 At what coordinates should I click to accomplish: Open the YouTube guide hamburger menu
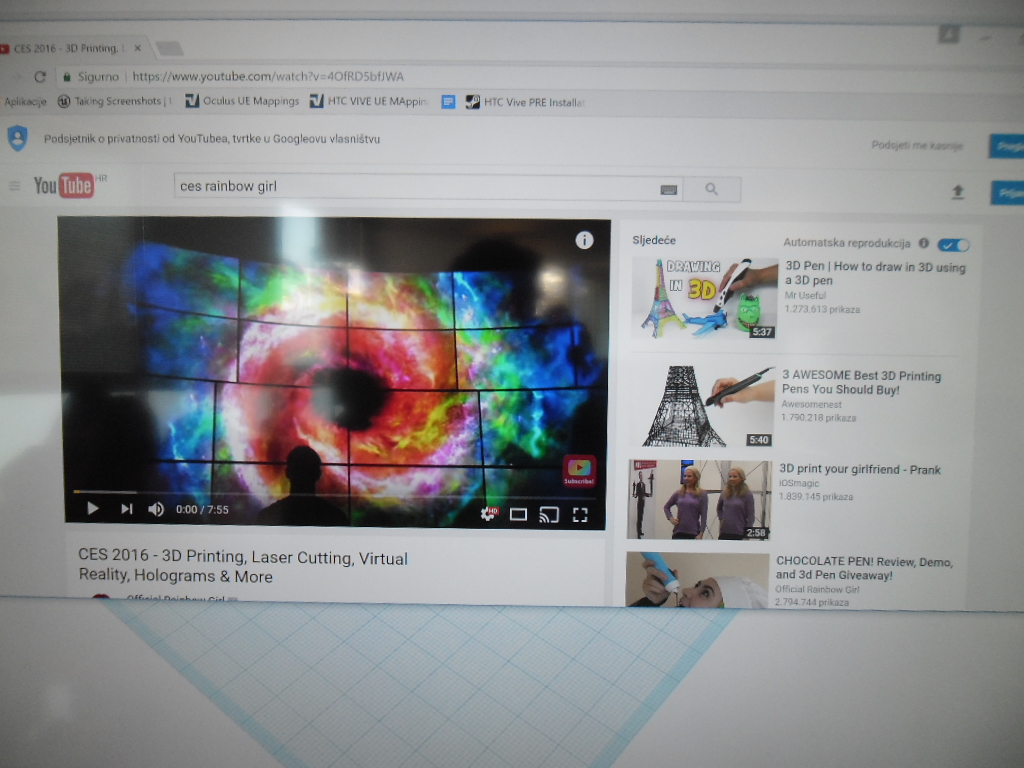click(x=14, y=186)
